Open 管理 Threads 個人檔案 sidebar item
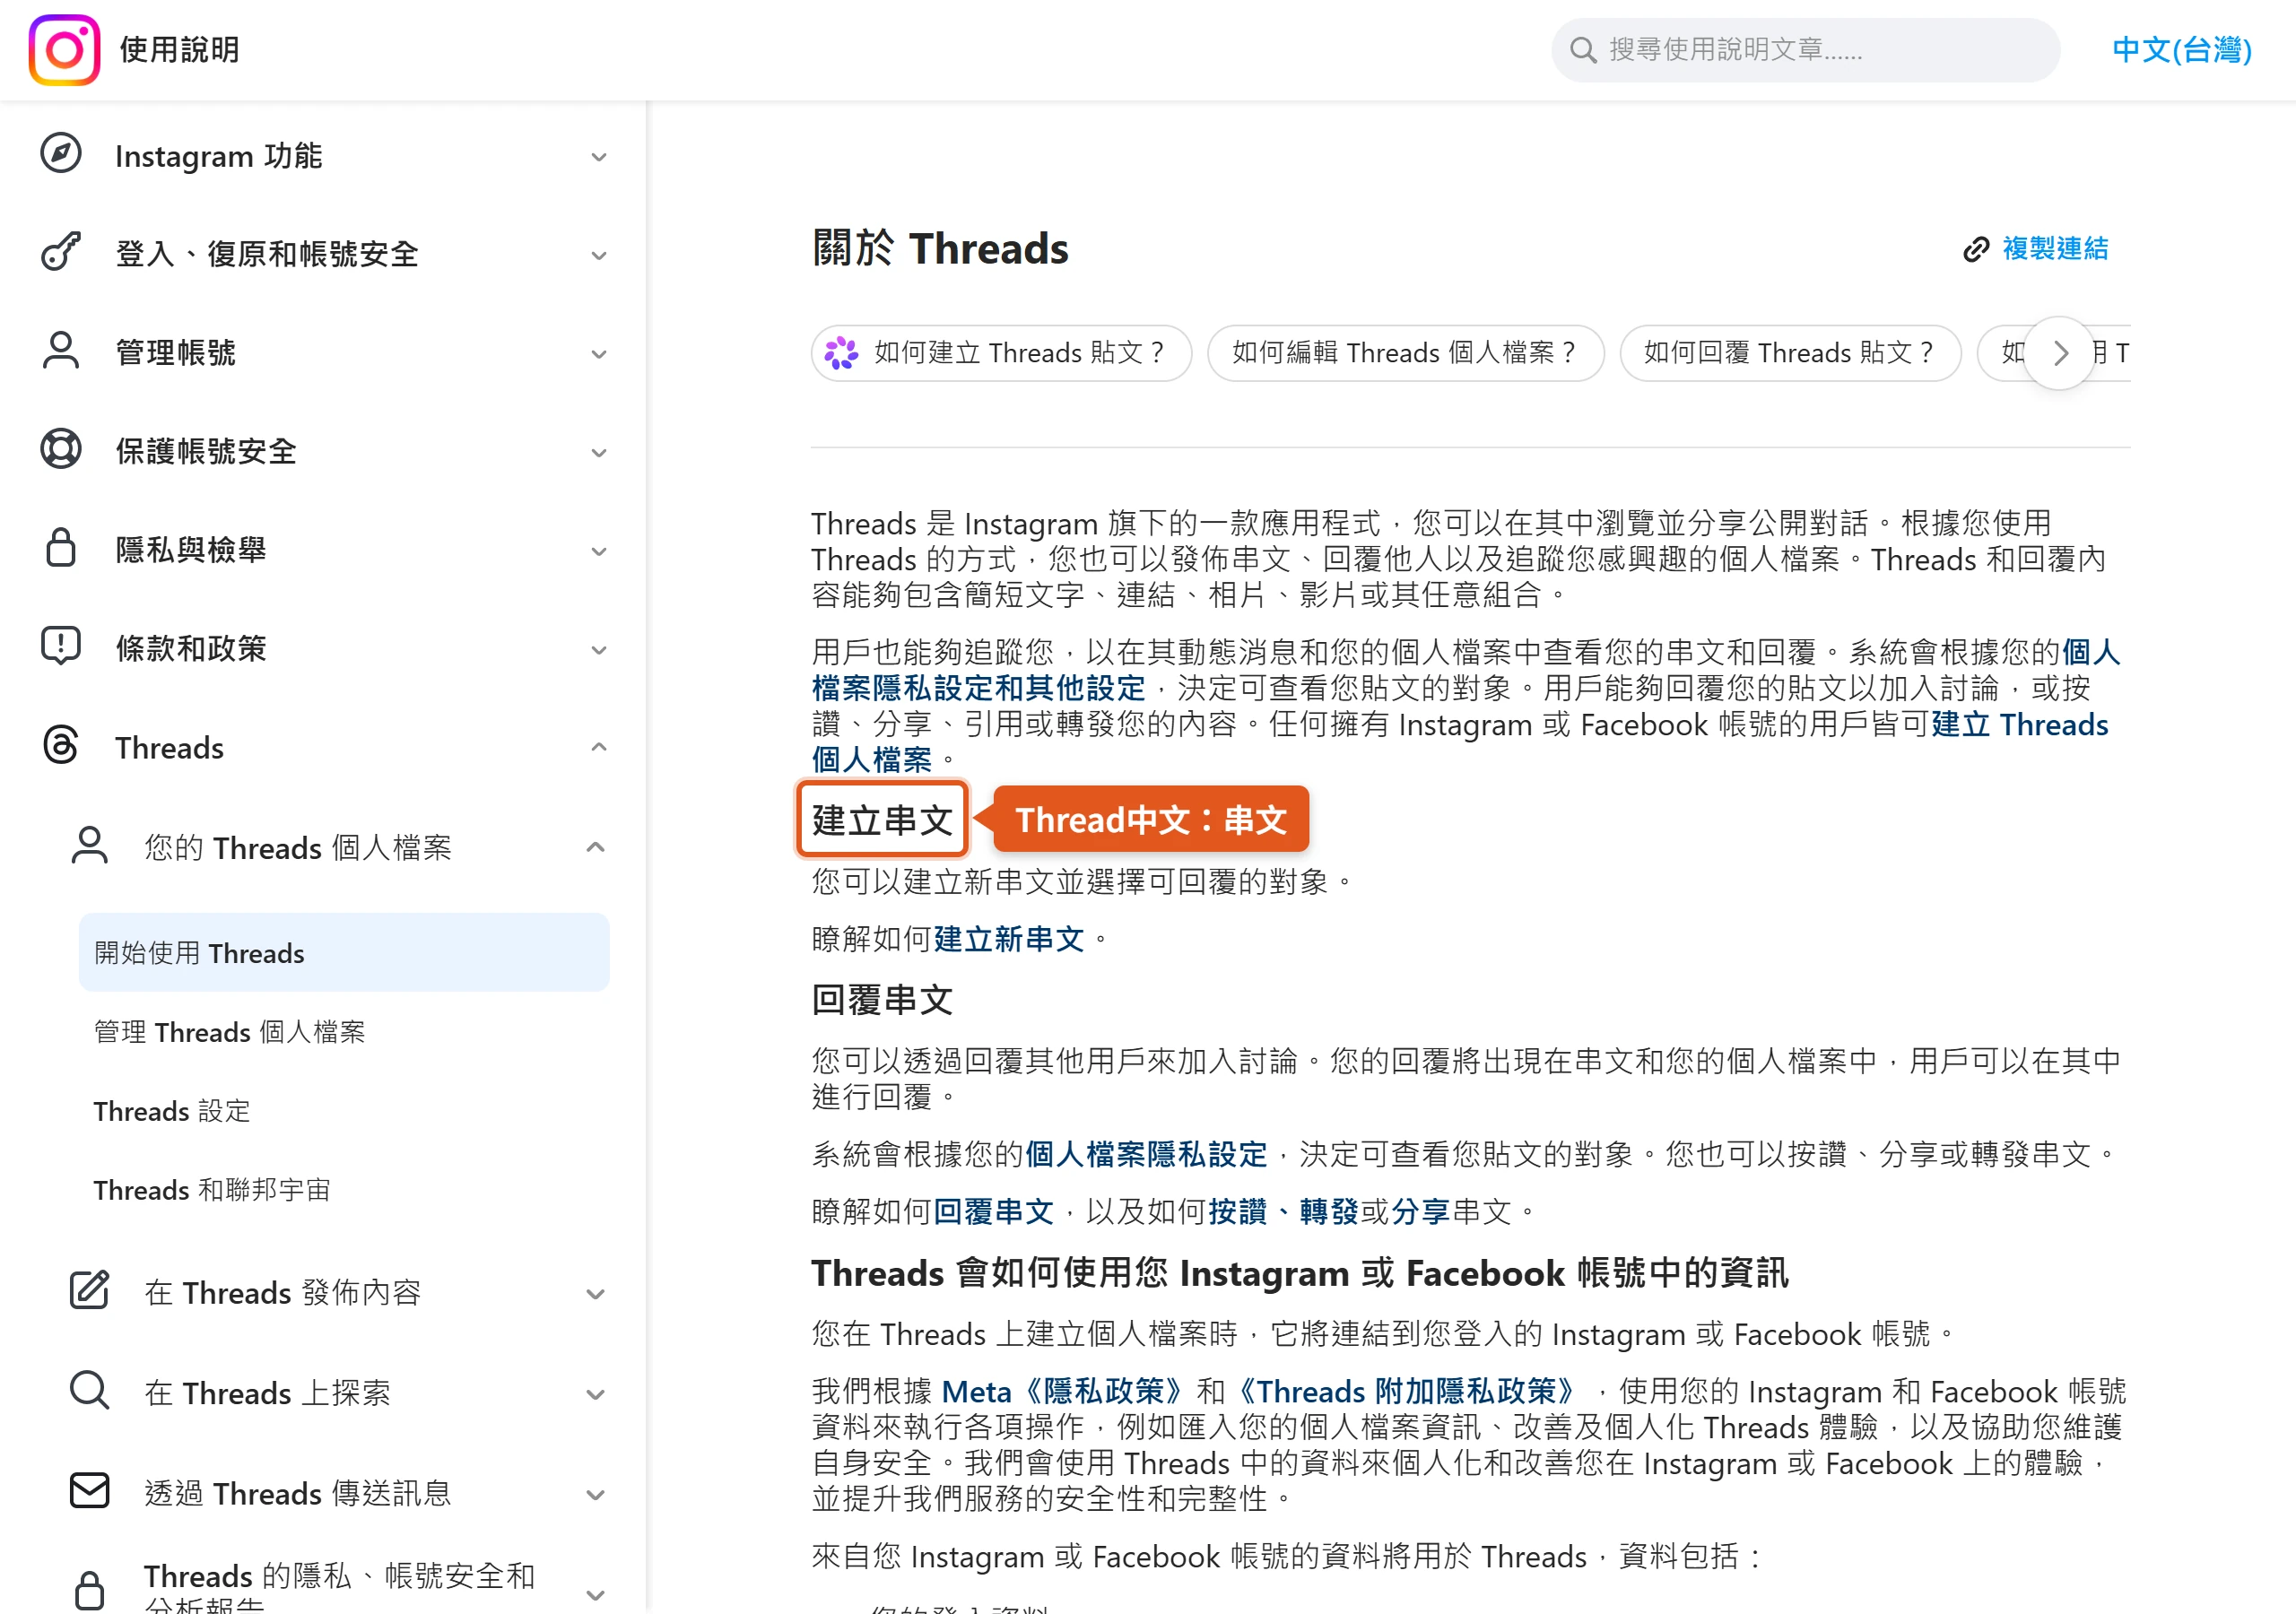The height and width of the screenshot is (1614, 2296). coord(229,1031)
